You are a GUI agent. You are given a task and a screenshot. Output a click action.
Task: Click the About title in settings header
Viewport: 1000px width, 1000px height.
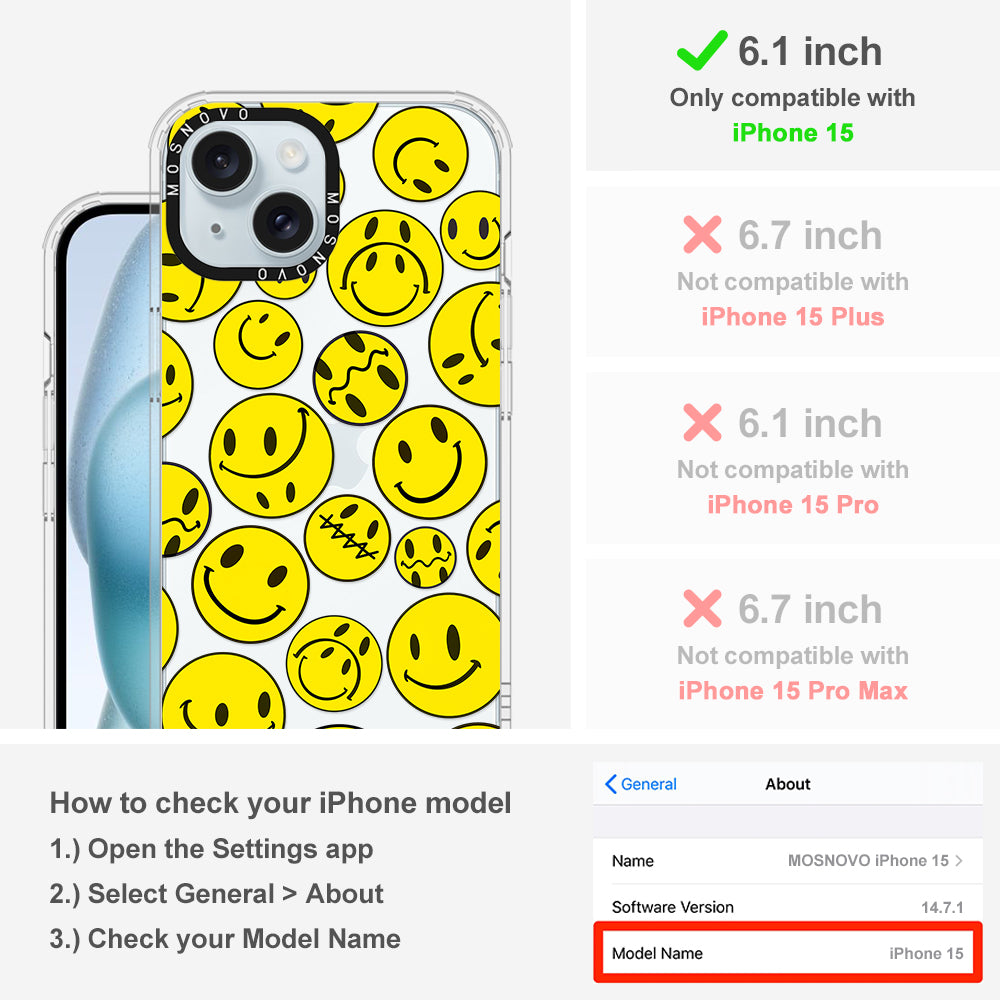coord(788,784)
